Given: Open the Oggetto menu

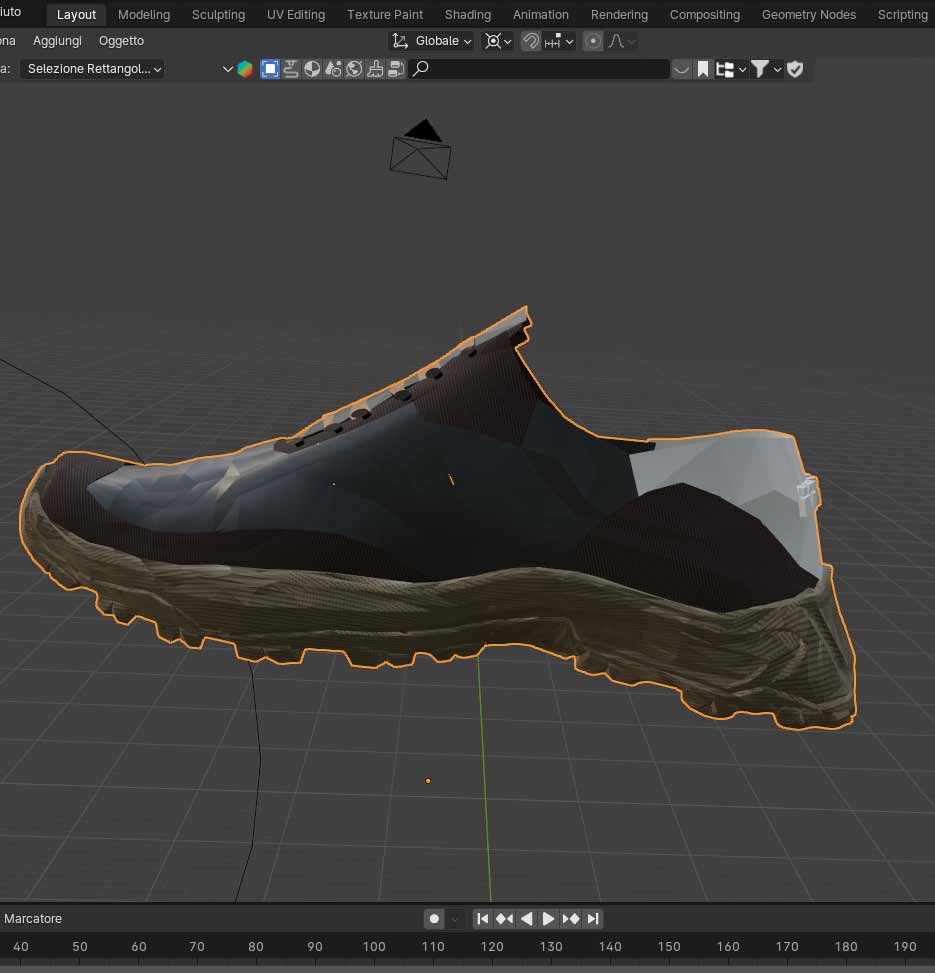Looking at the screenshot, I should 121,41.
